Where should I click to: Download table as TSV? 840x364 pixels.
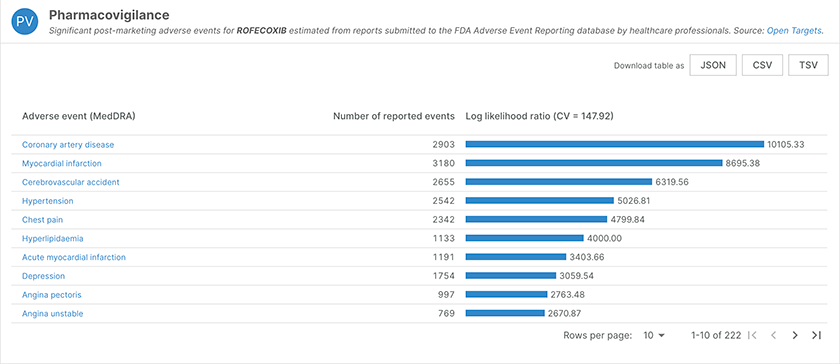[808, 65]
